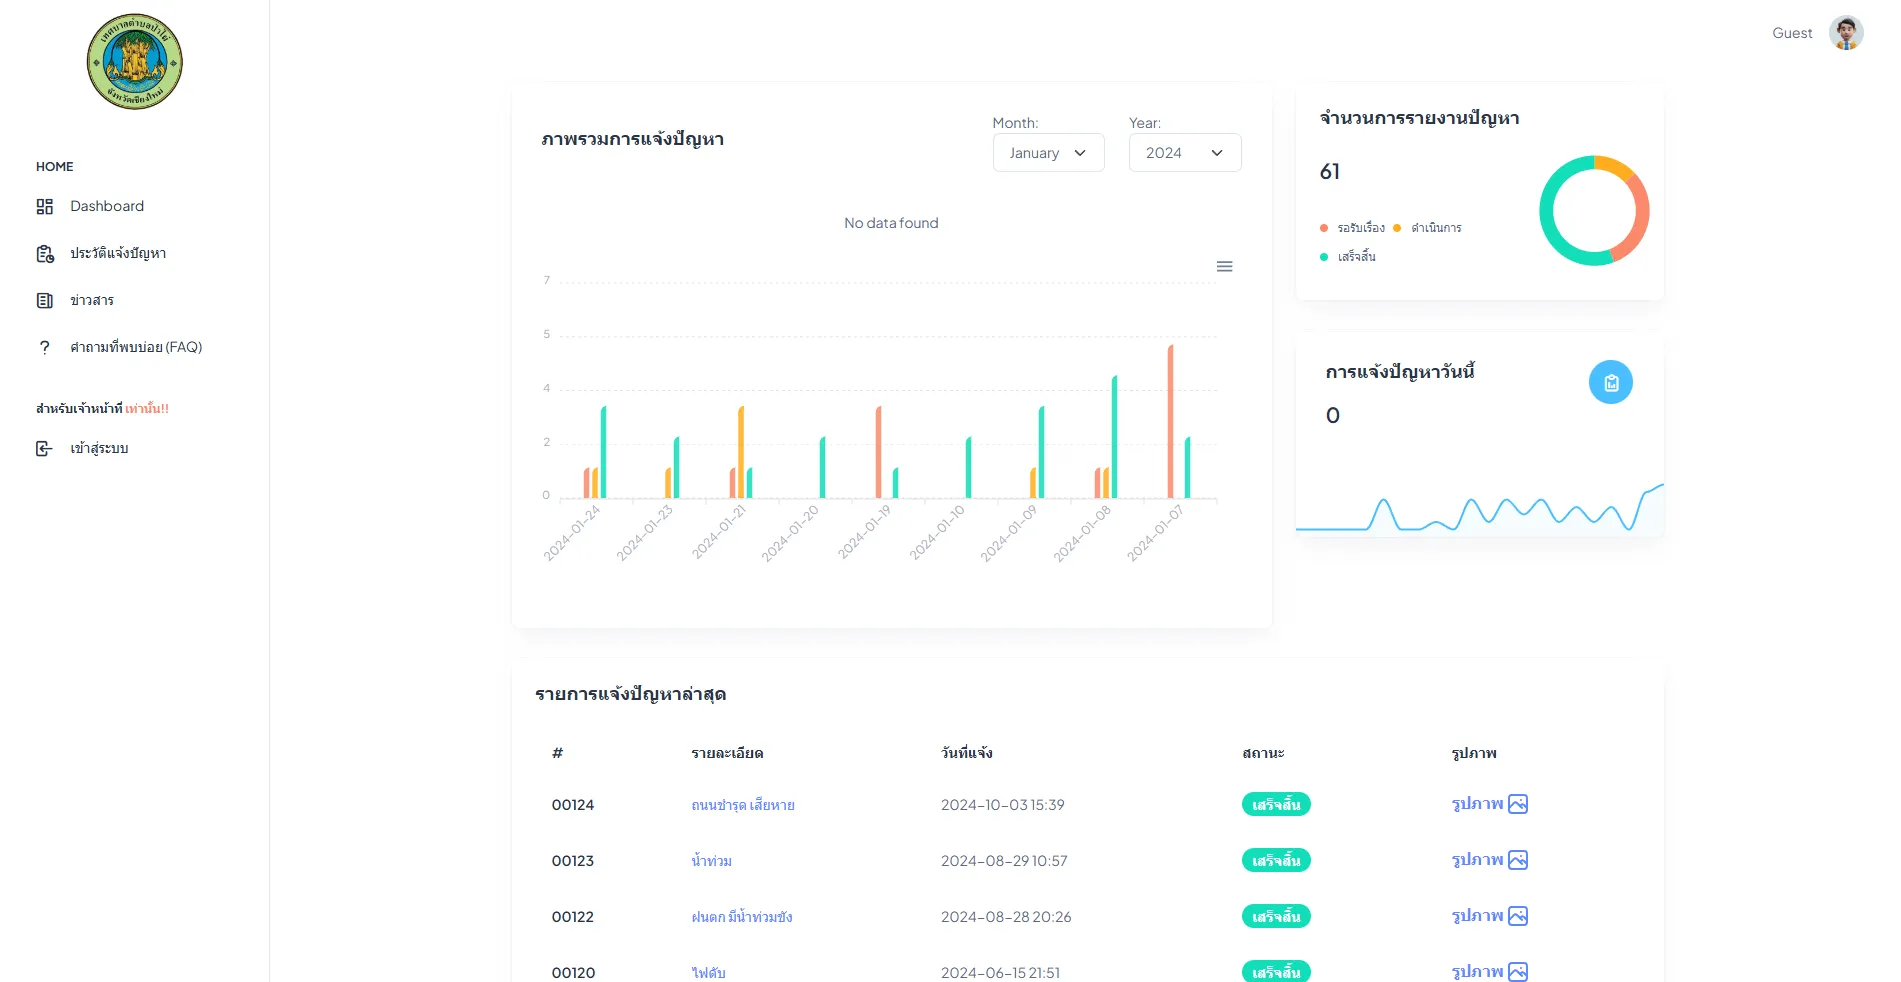Toggle the ดำเนินการ legend series
The width and height of the screenshot is (1901, 982).
coord(1435,228)
